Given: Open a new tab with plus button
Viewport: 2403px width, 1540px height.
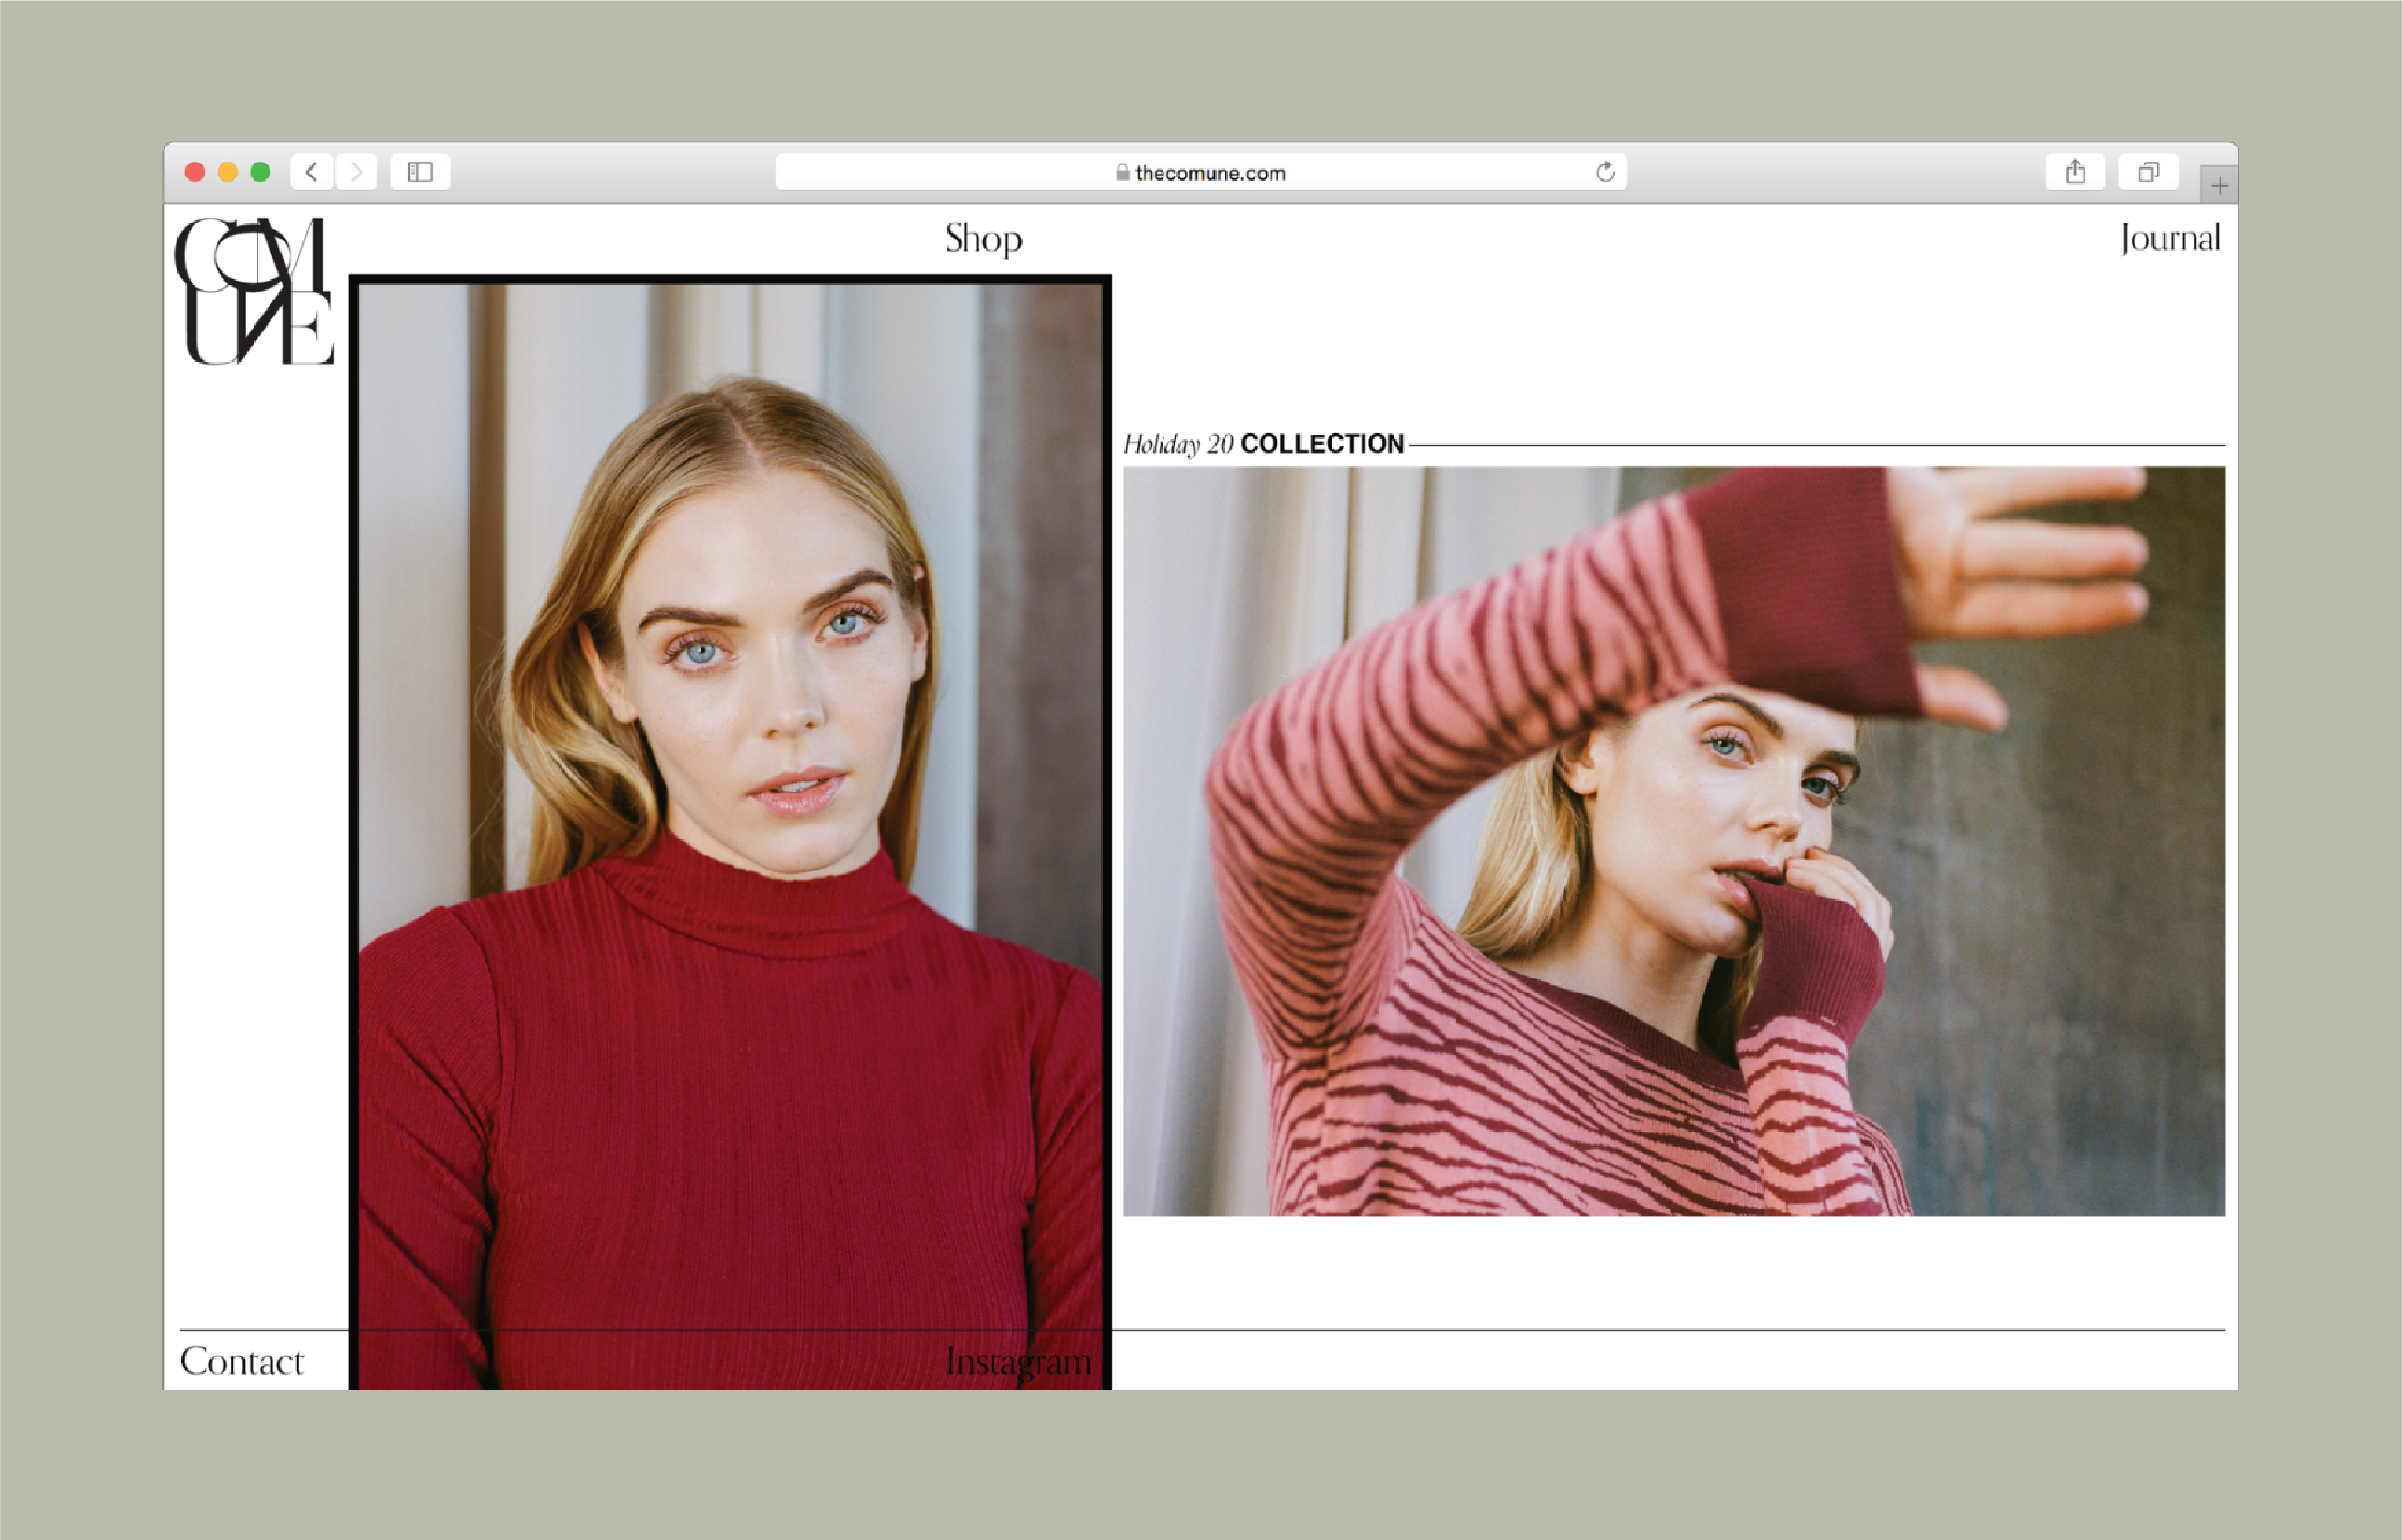Looking at the screenshot, I should pyautogui.click(x=2219, y=186).
